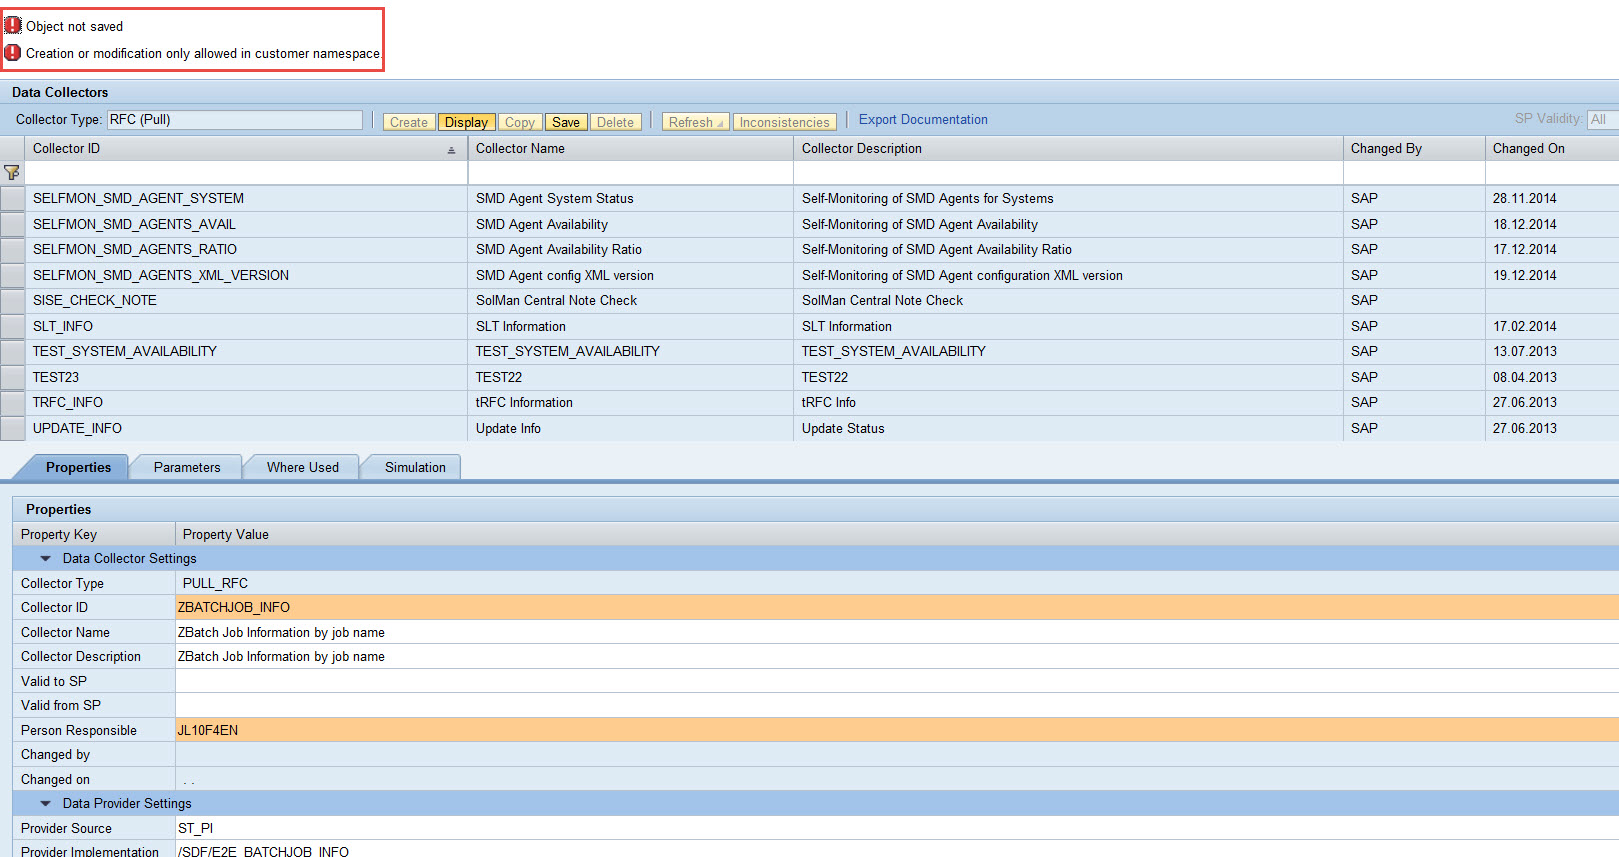Viewport: 1619px width, 857px height.
Task: Click the Collector Description filter field
Action: click(1068, 173)
